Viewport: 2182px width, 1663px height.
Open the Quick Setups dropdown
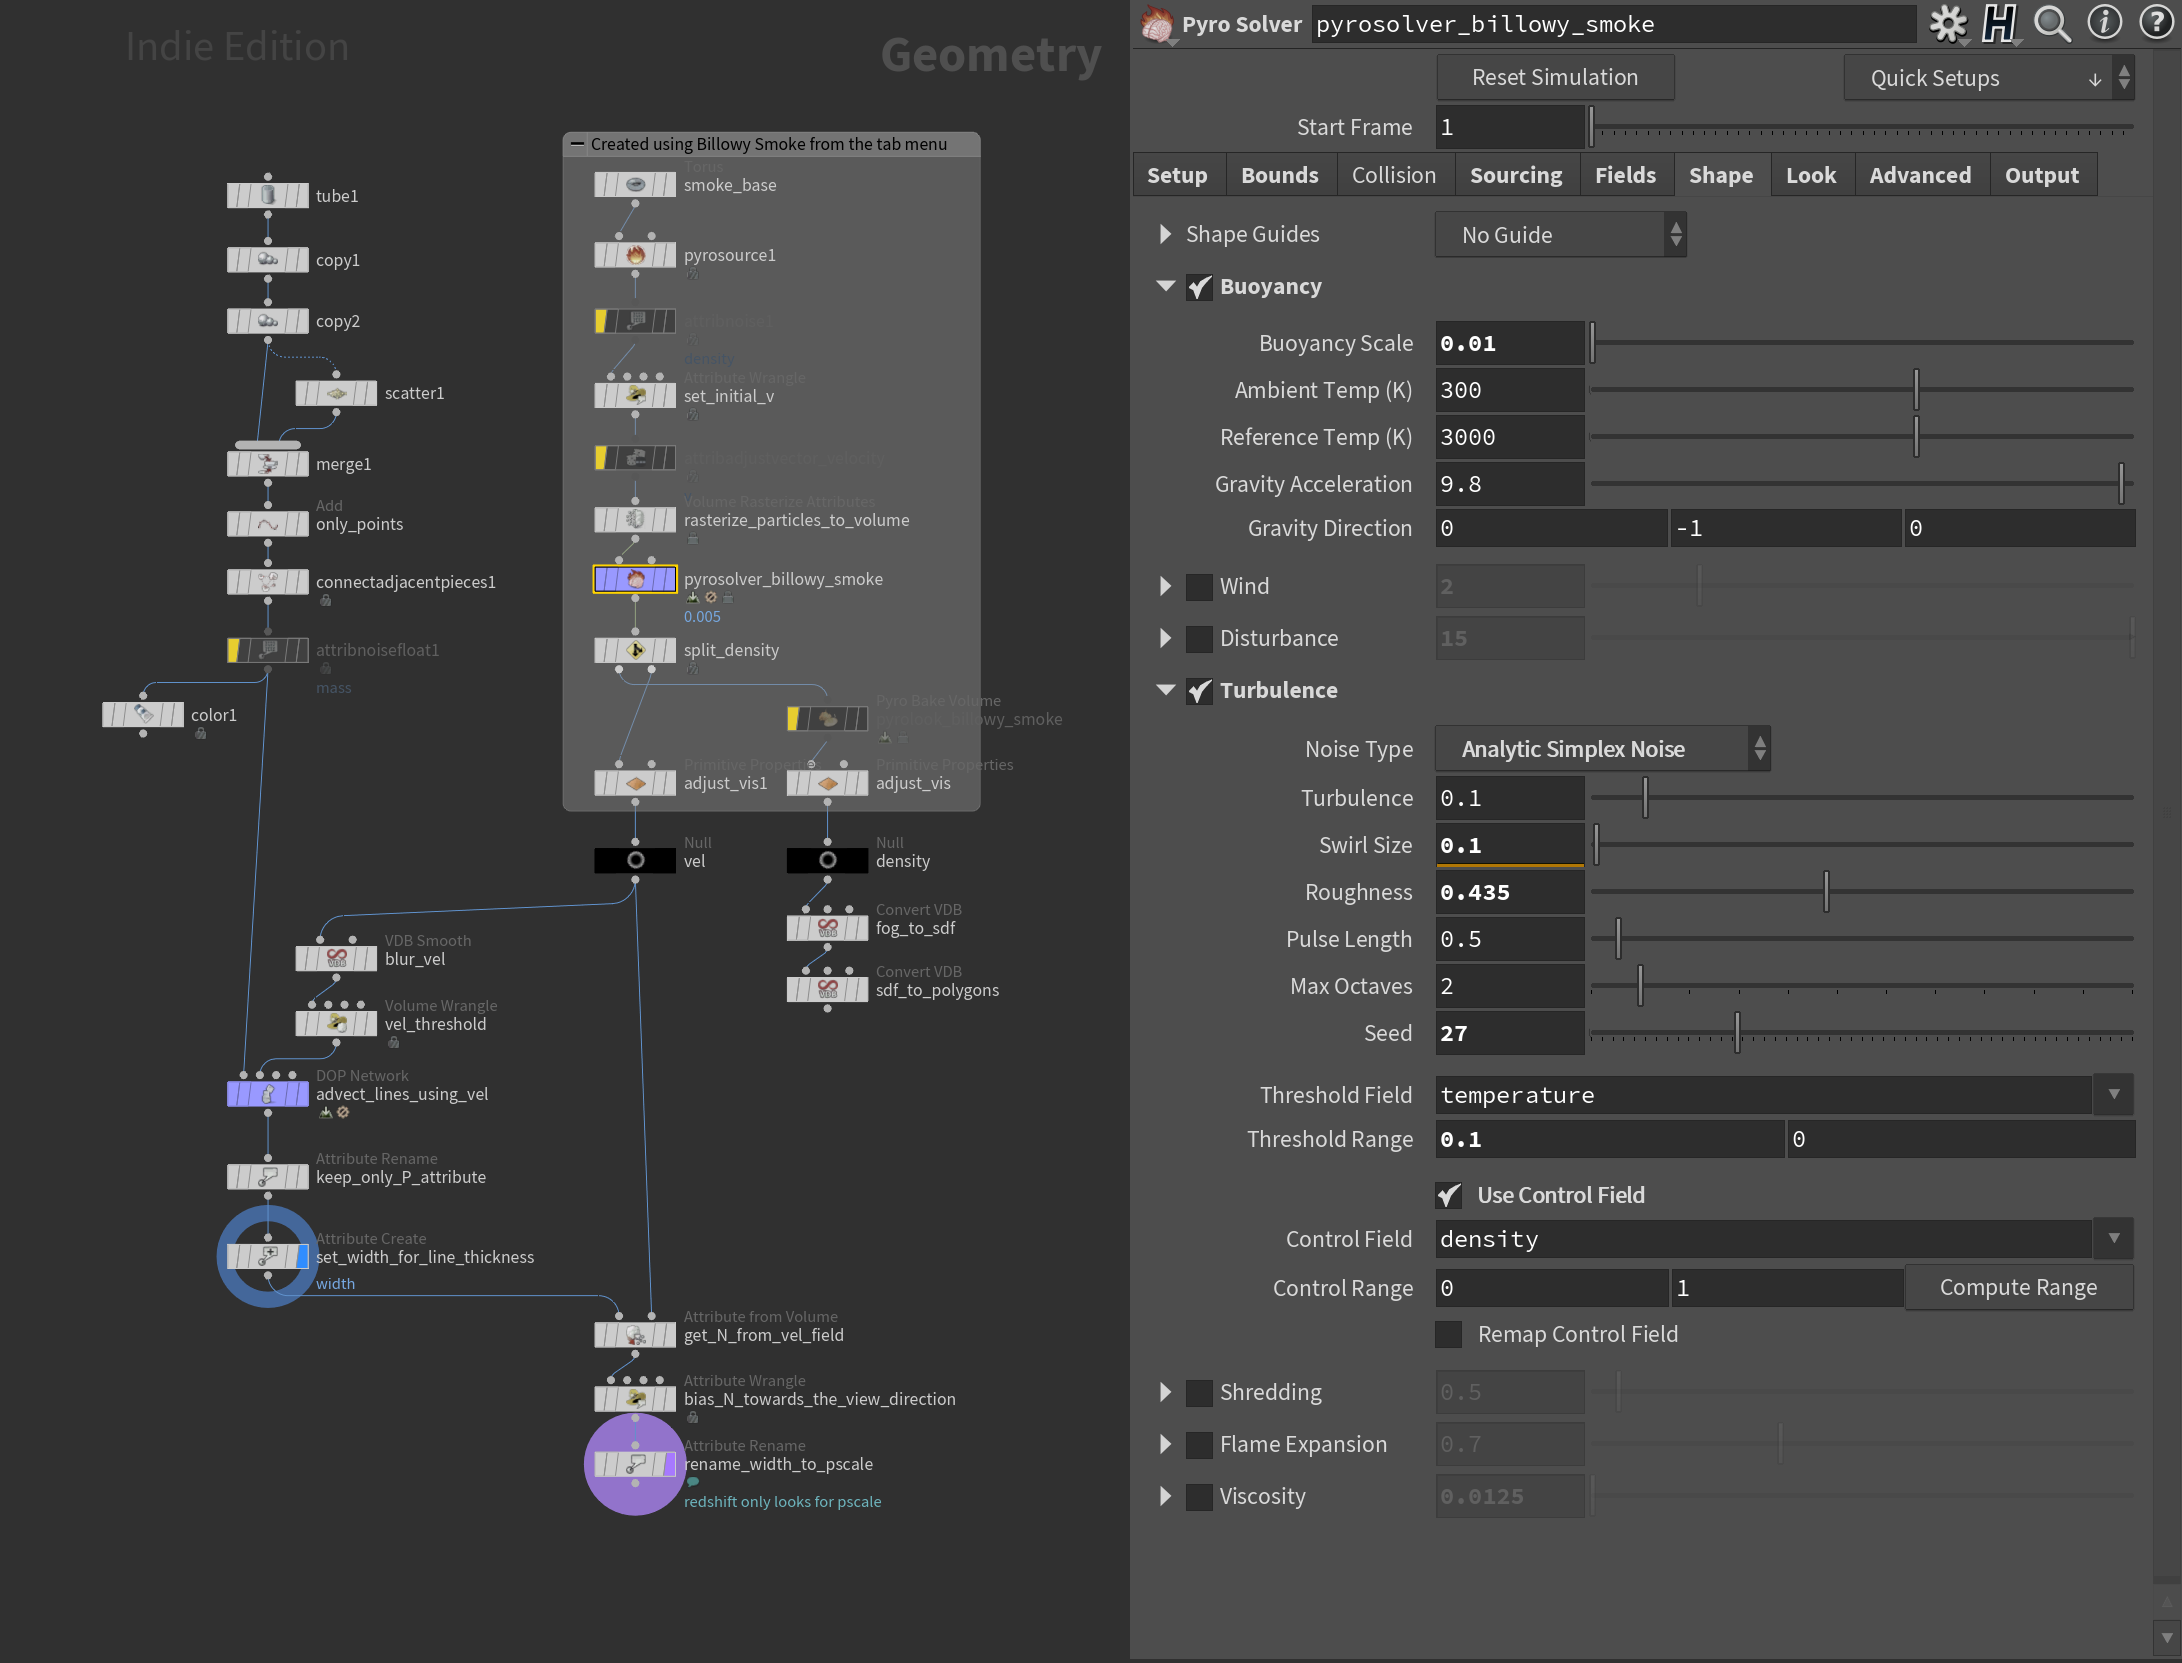[x=1987, y=78]
